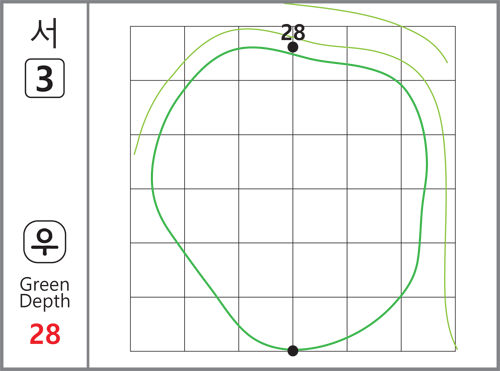Click the 28 label above the top dot
The width and height of the screenshot is (500, 371).
point(293,32)
